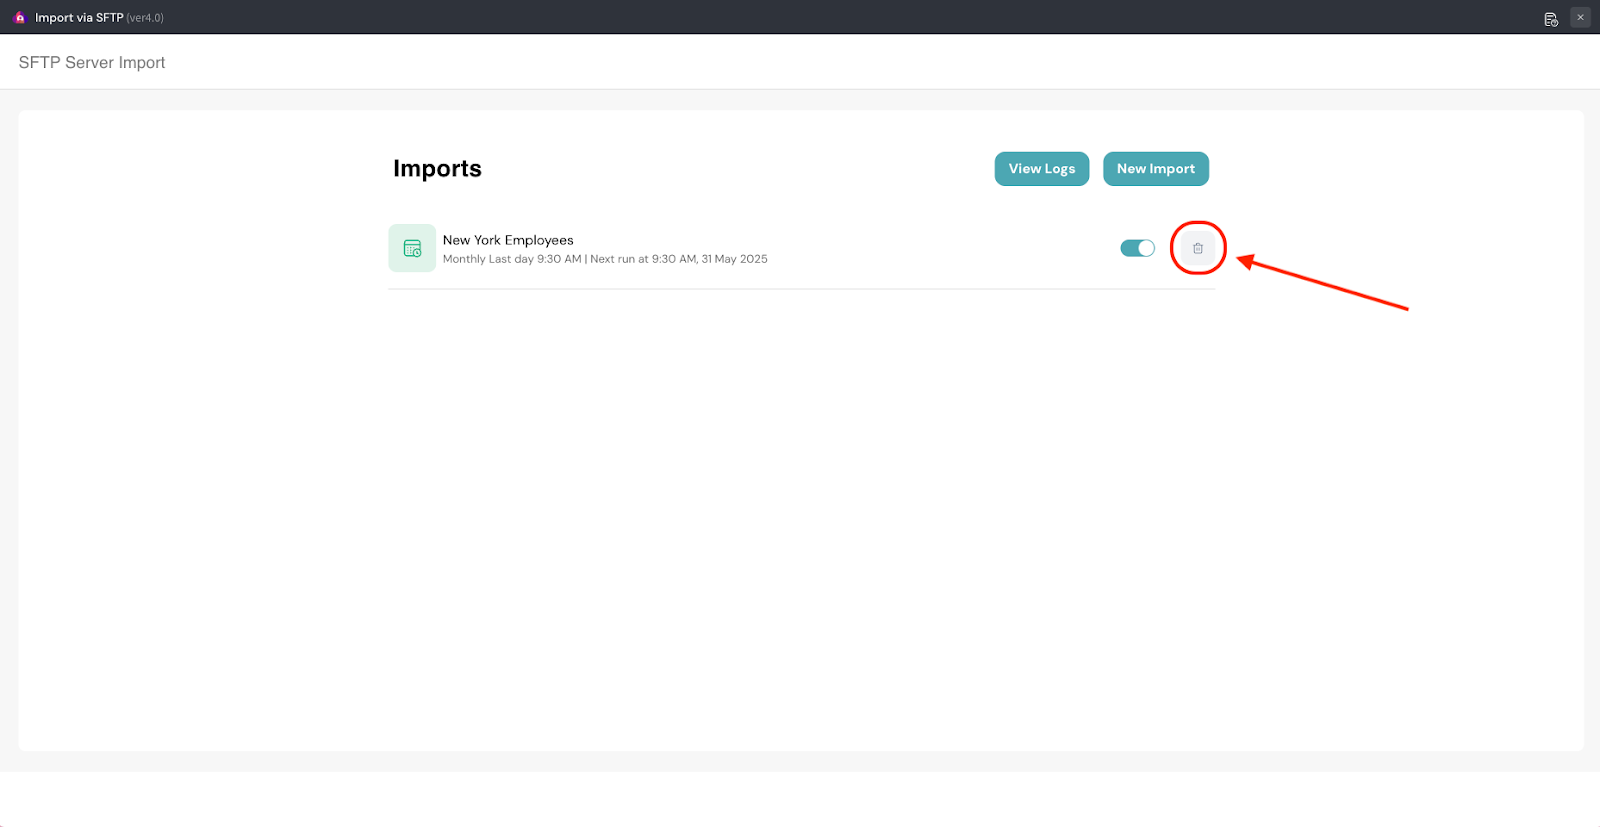Click the ver4.0 version label
Screen dimensions: 1600x827
pyautogui.click(x=145, y=18)
